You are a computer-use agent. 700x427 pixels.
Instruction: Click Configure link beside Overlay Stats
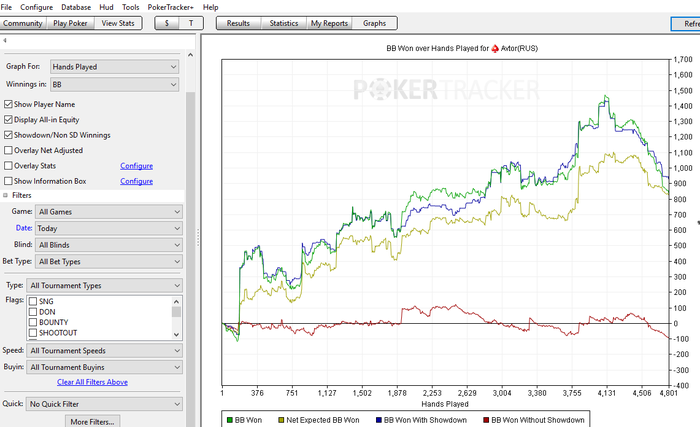[136, 166]
